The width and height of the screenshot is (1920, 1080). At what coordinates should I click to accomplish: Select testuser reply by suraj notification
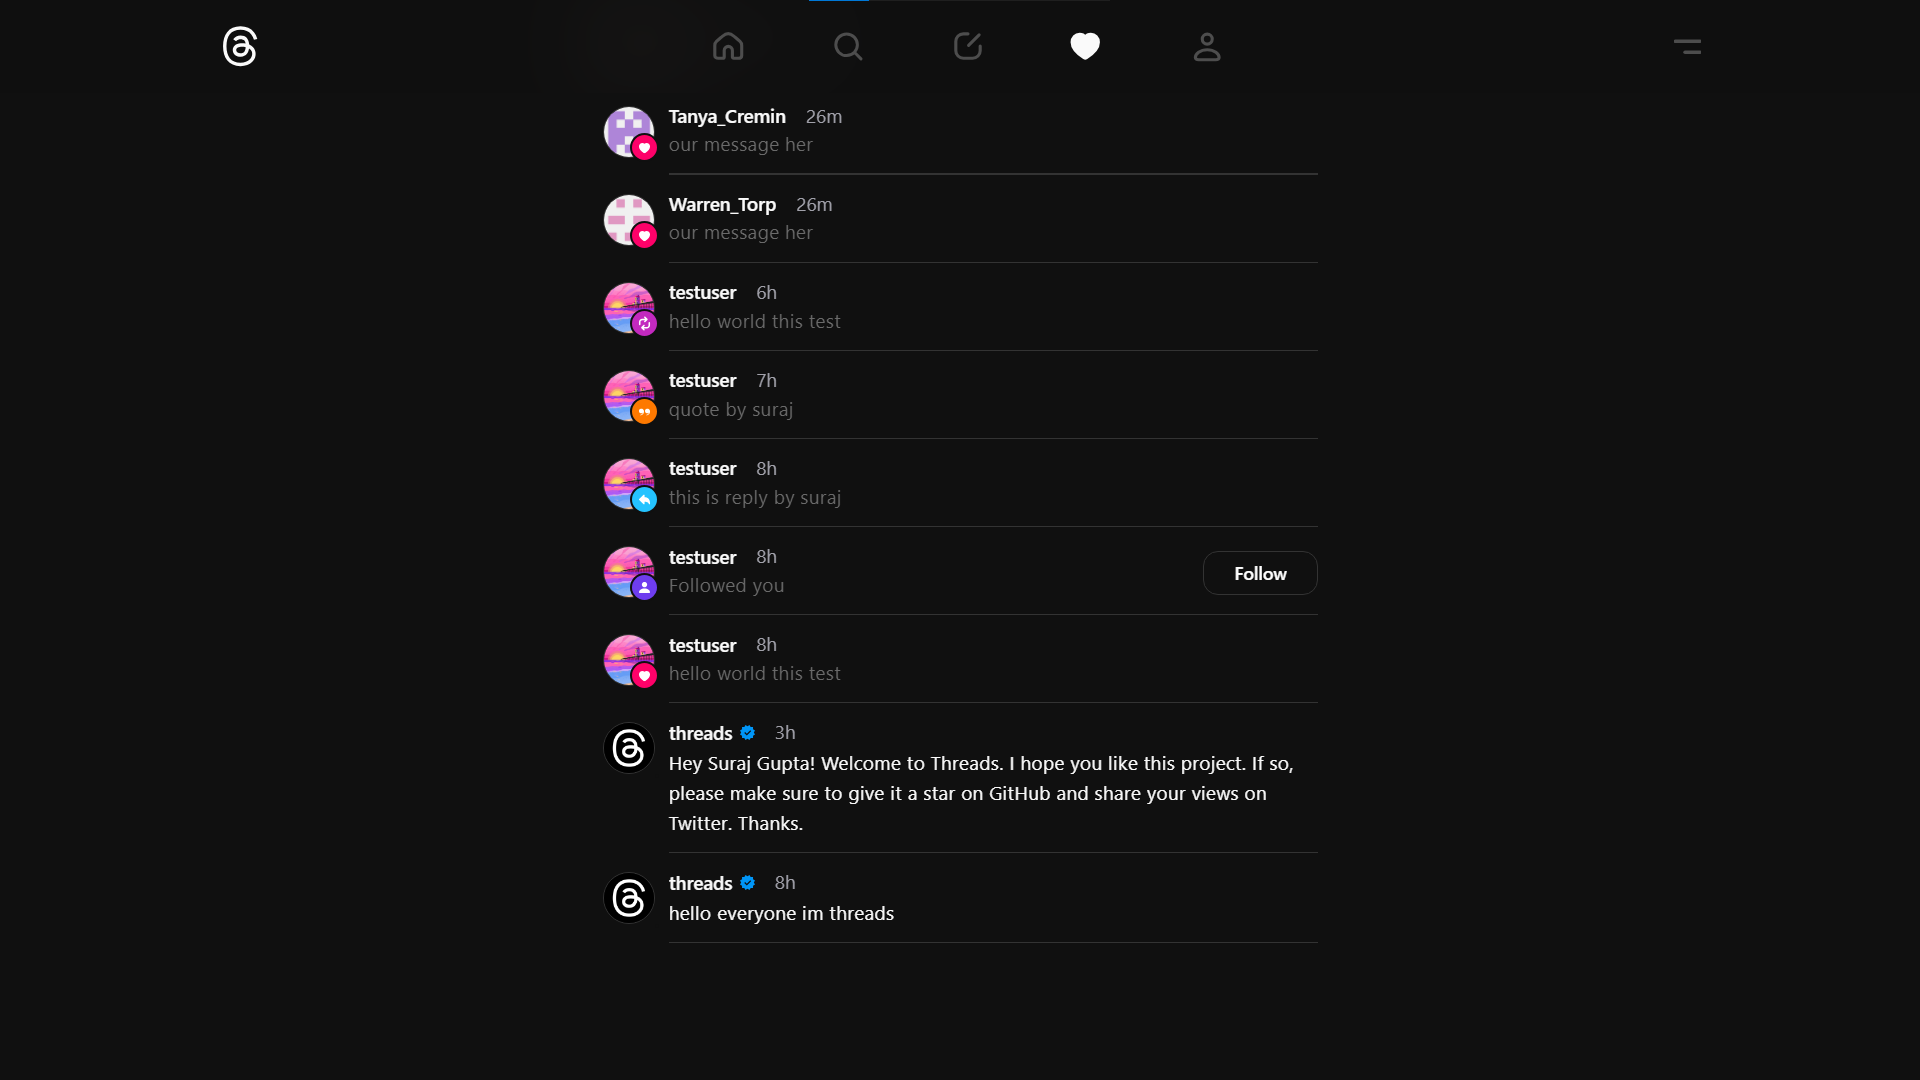pos(960,483)
